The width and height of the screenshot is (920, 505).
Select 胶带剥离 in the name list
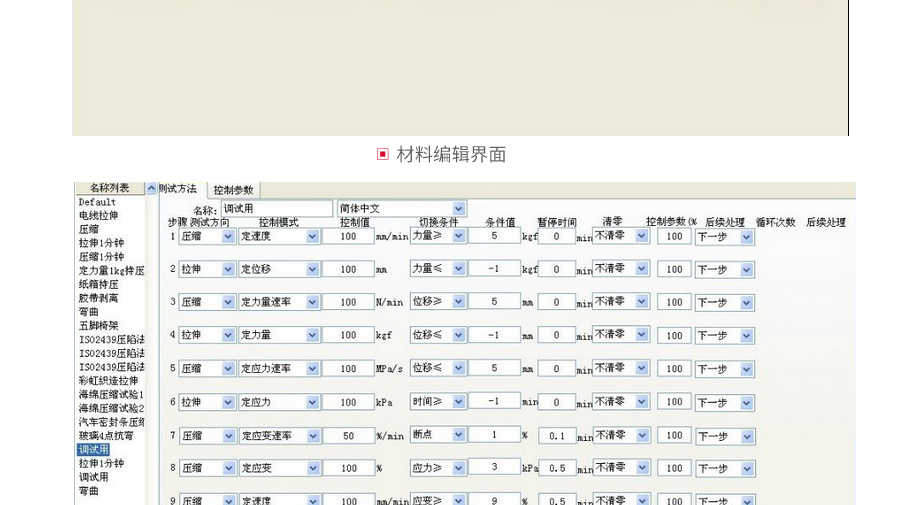[x=99, y=298]
